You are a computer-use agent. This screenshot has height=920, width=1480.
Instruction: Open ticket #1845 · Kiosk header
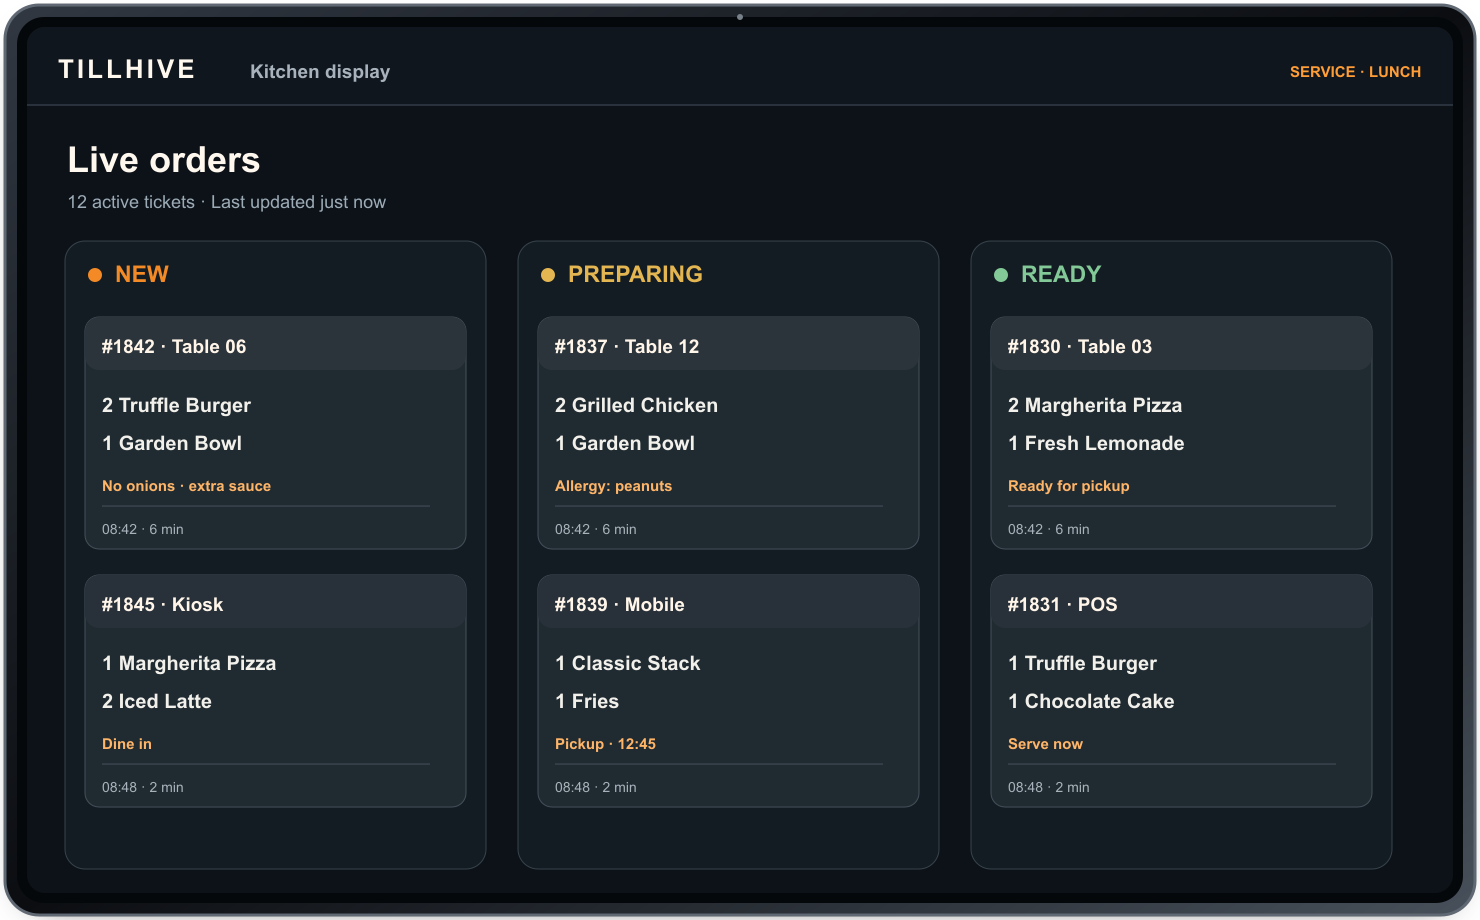(x=275, y=602)
